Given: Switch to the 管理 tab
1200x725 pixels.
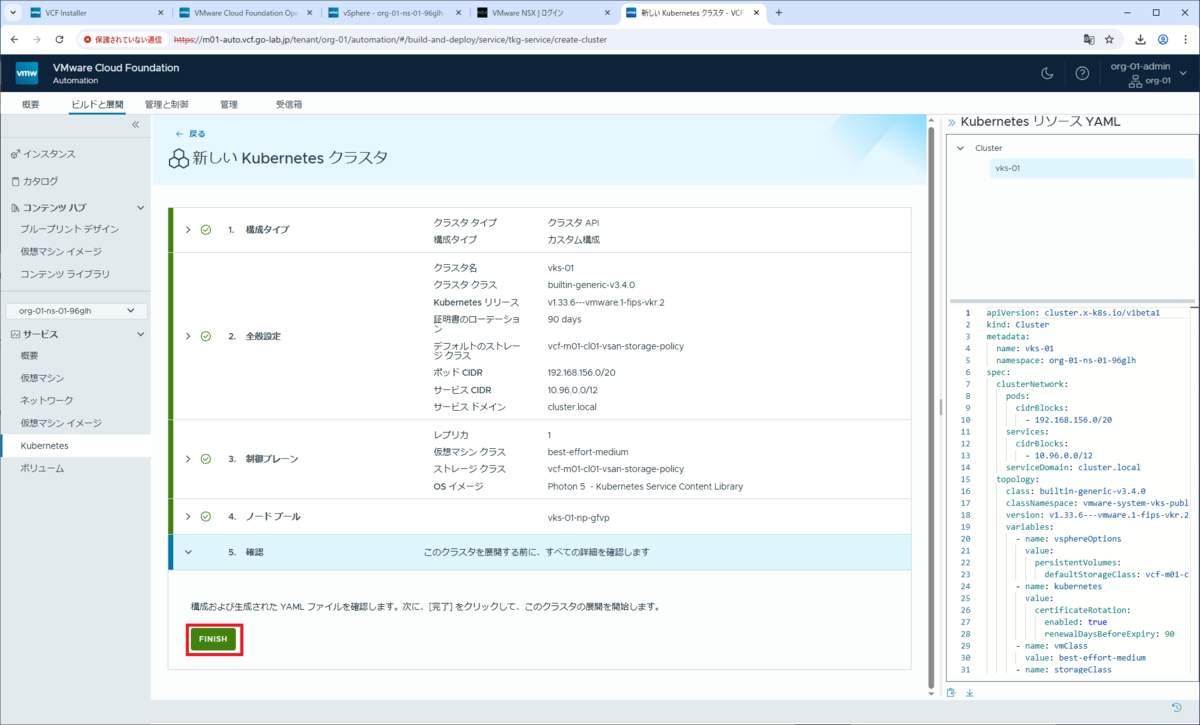Looking at the screenshot, I should point(229,104).
